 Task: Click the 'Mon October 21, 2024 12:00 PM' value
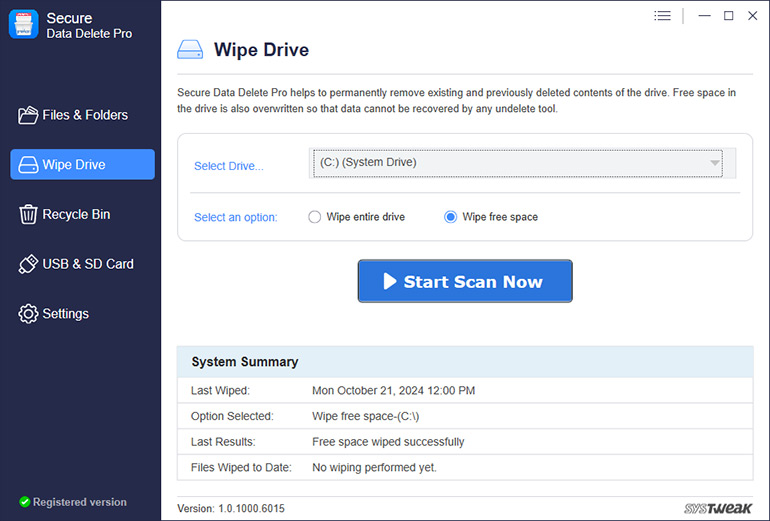coord(393,390)
